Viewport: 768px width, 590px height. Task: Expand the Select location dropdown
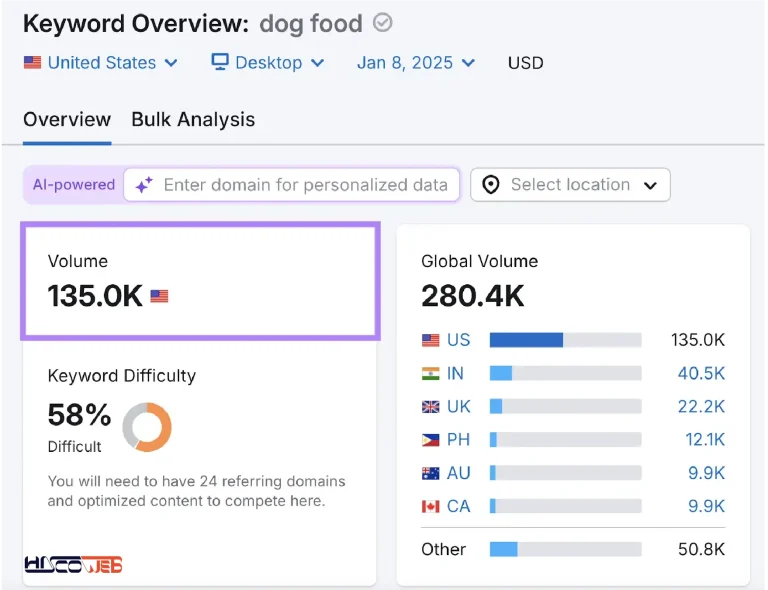[570, 185]
